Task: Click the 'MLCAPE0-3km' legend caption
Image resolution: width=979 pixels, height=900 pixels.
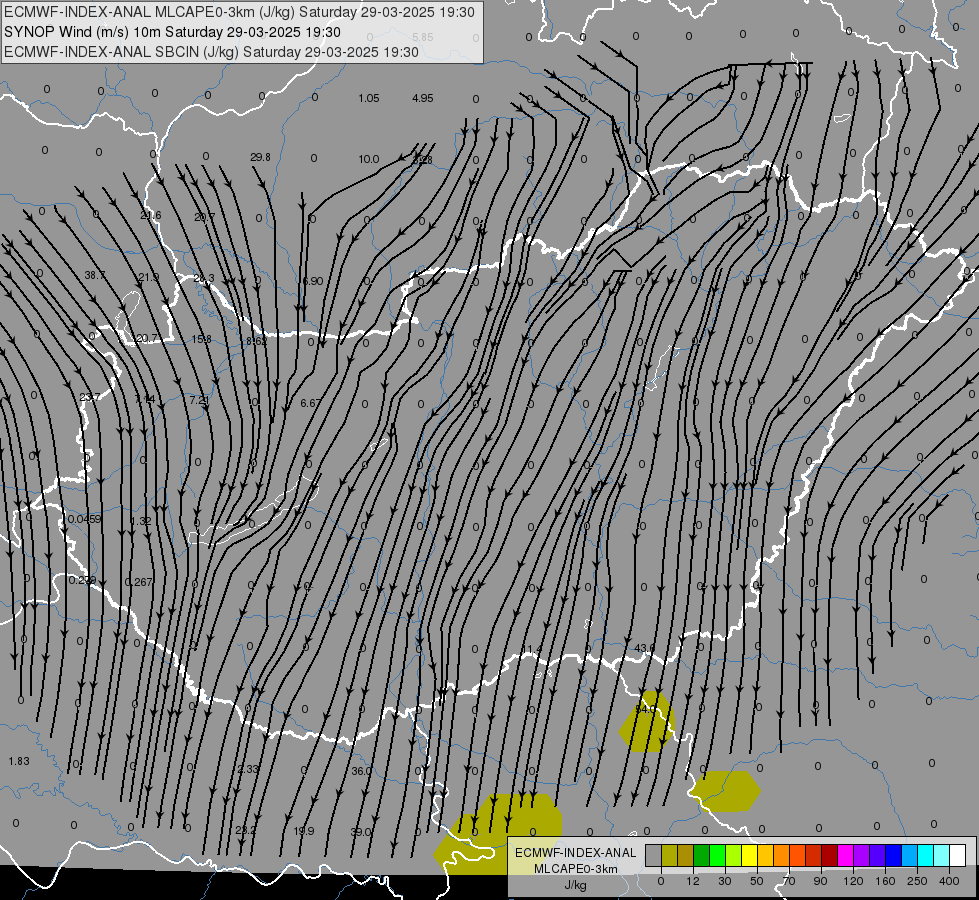Action: click(575, 869)
